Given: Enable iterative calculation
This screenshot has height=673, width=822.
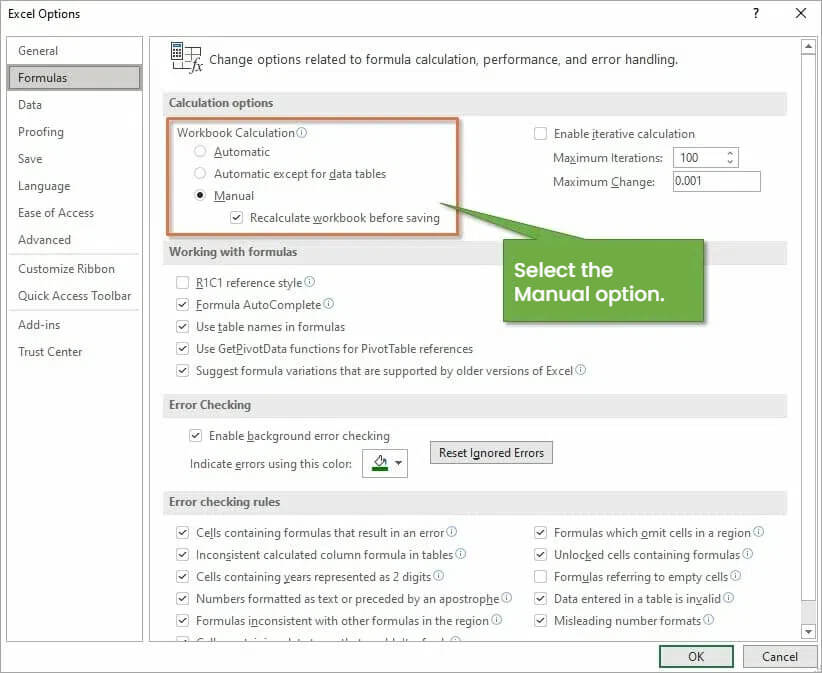Looking at the screenshot, I should [540, 133].
